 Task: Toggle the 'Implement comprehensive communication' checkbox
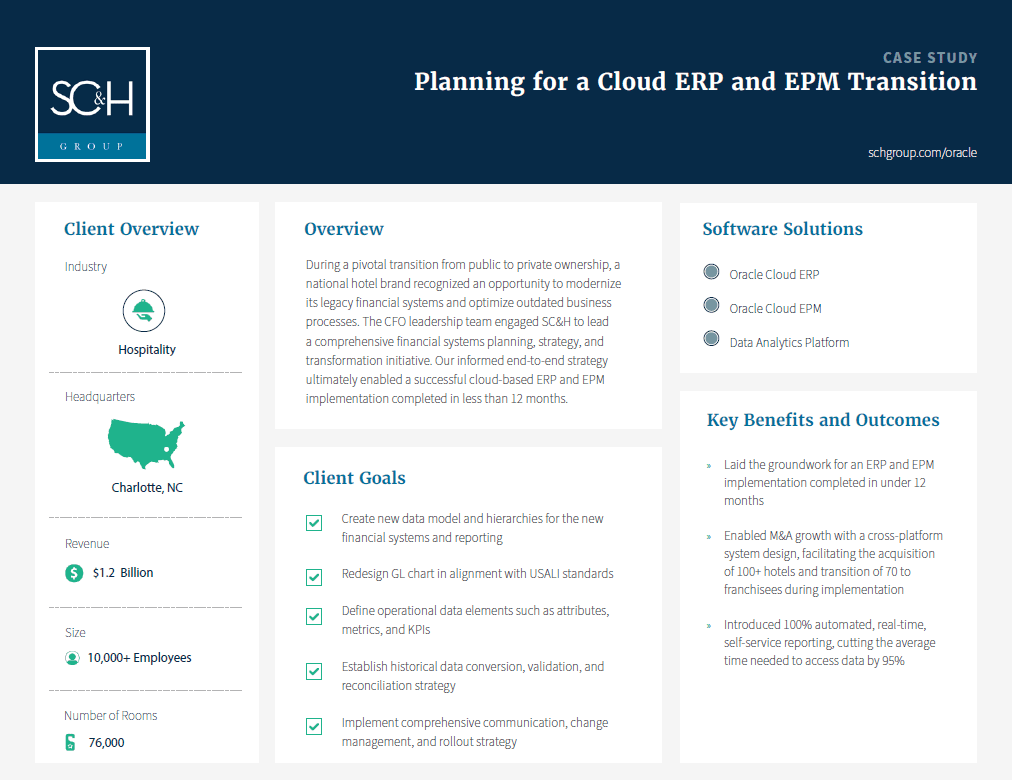click(x=314, y=726)
